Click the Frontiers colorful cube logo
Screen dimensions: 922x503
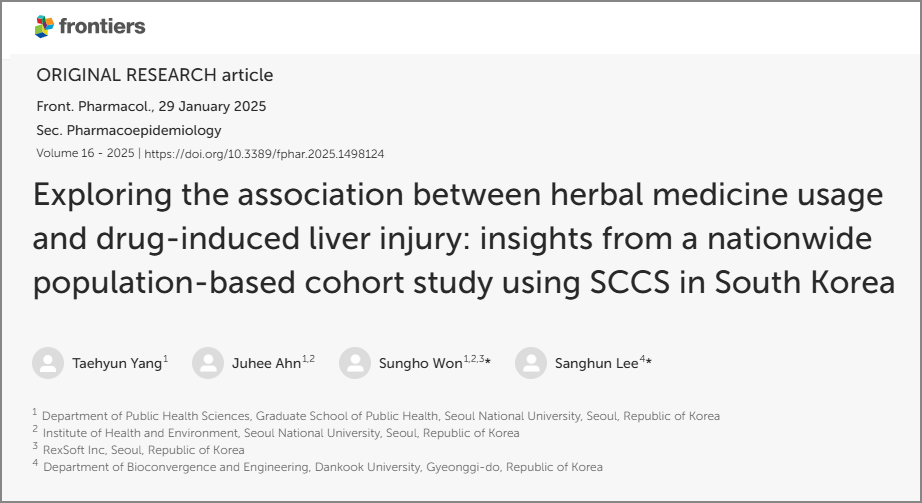[x=44, y=27]
